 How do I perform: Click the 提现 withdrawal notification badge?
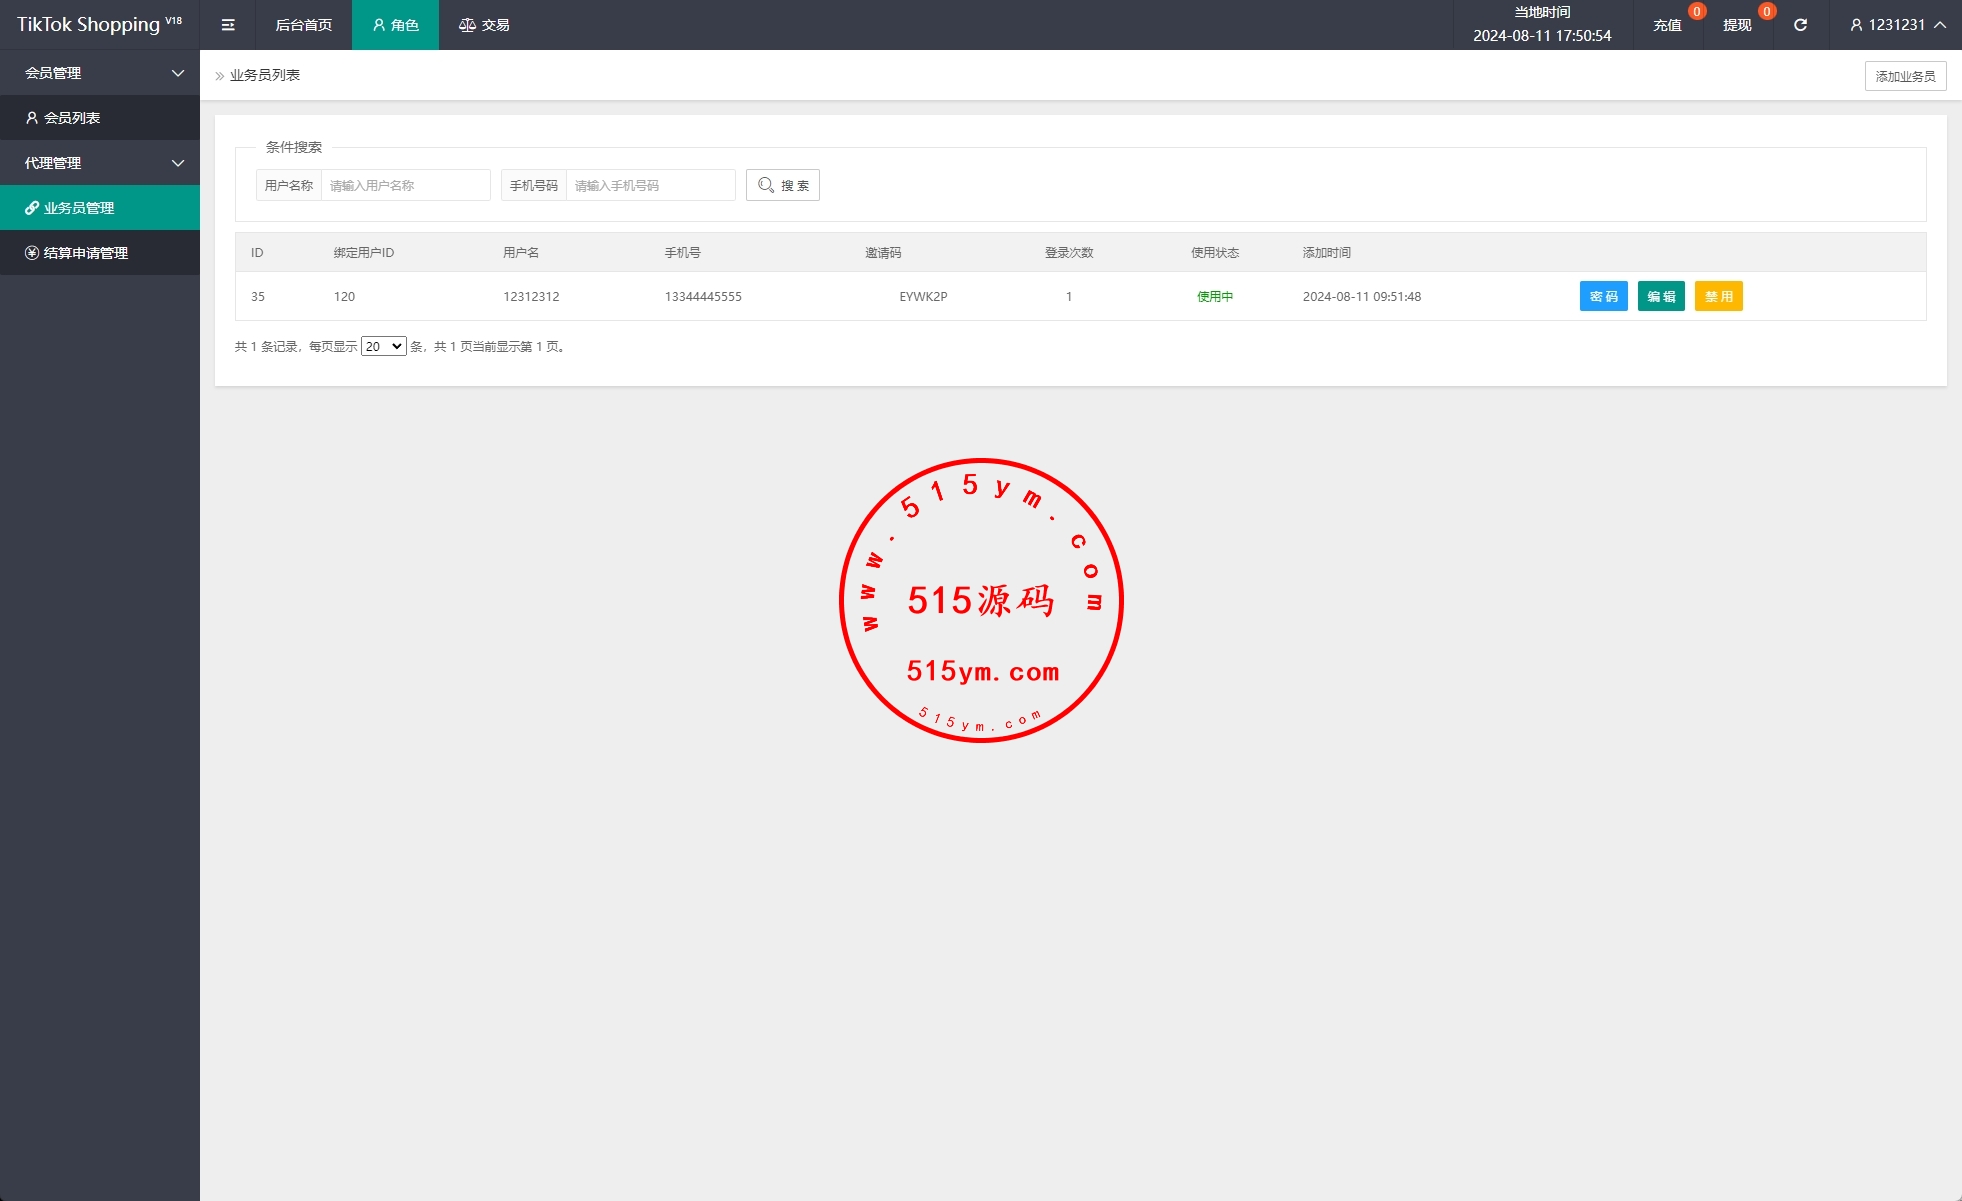coord(1766,12)
